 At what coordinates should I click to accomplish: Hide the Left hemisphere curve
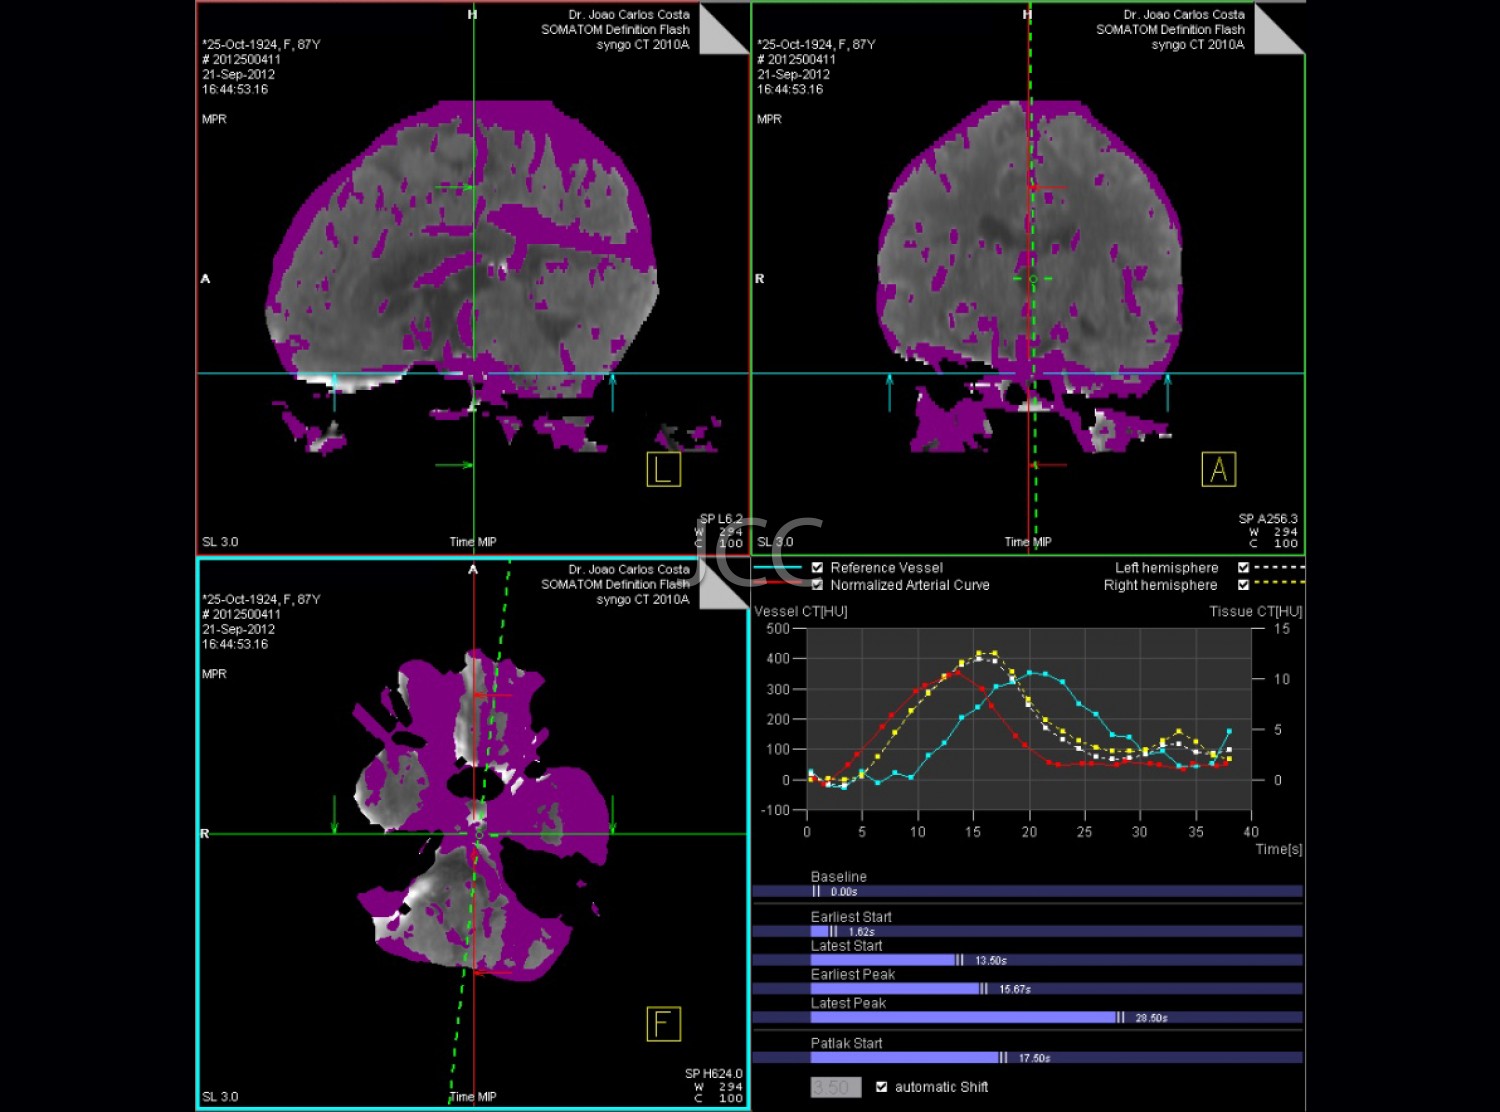[1243, 568]
